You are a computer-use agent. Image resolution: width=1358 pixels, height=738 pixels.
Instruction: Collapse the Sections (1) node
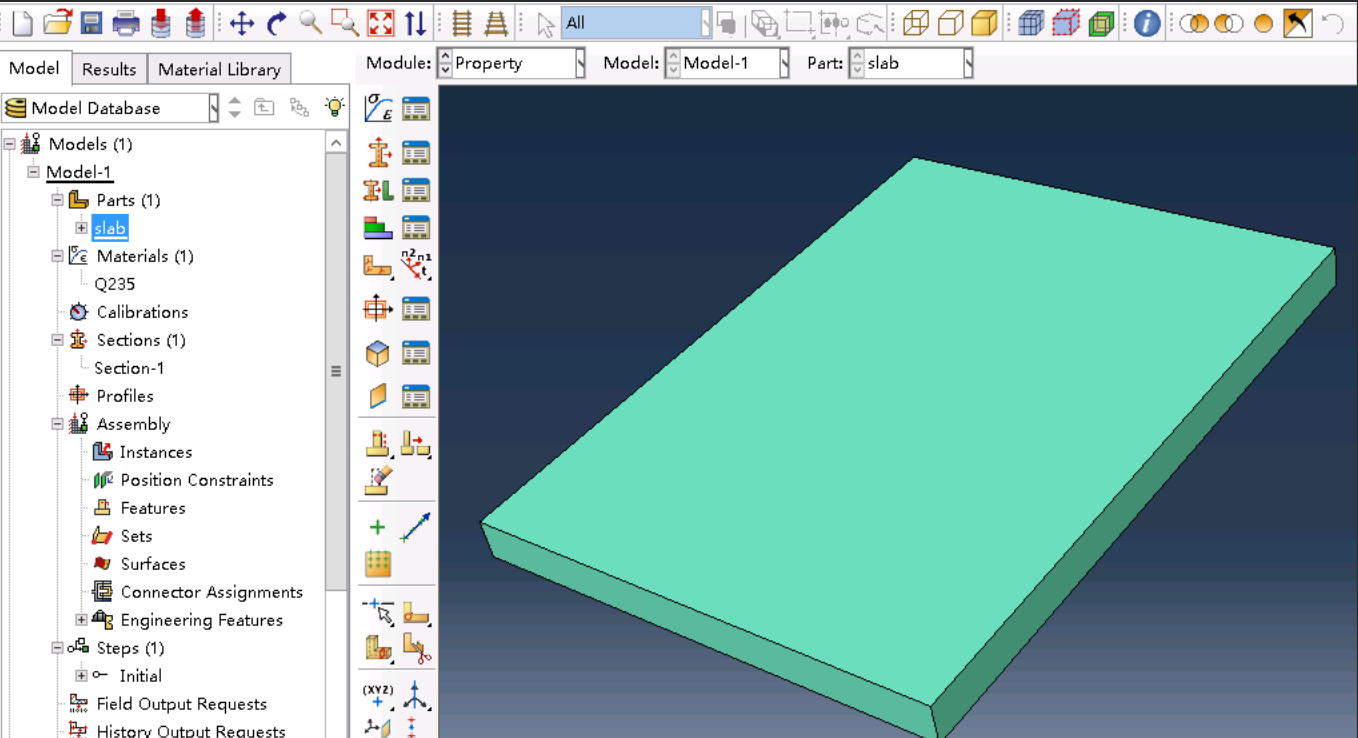[58, 340]
